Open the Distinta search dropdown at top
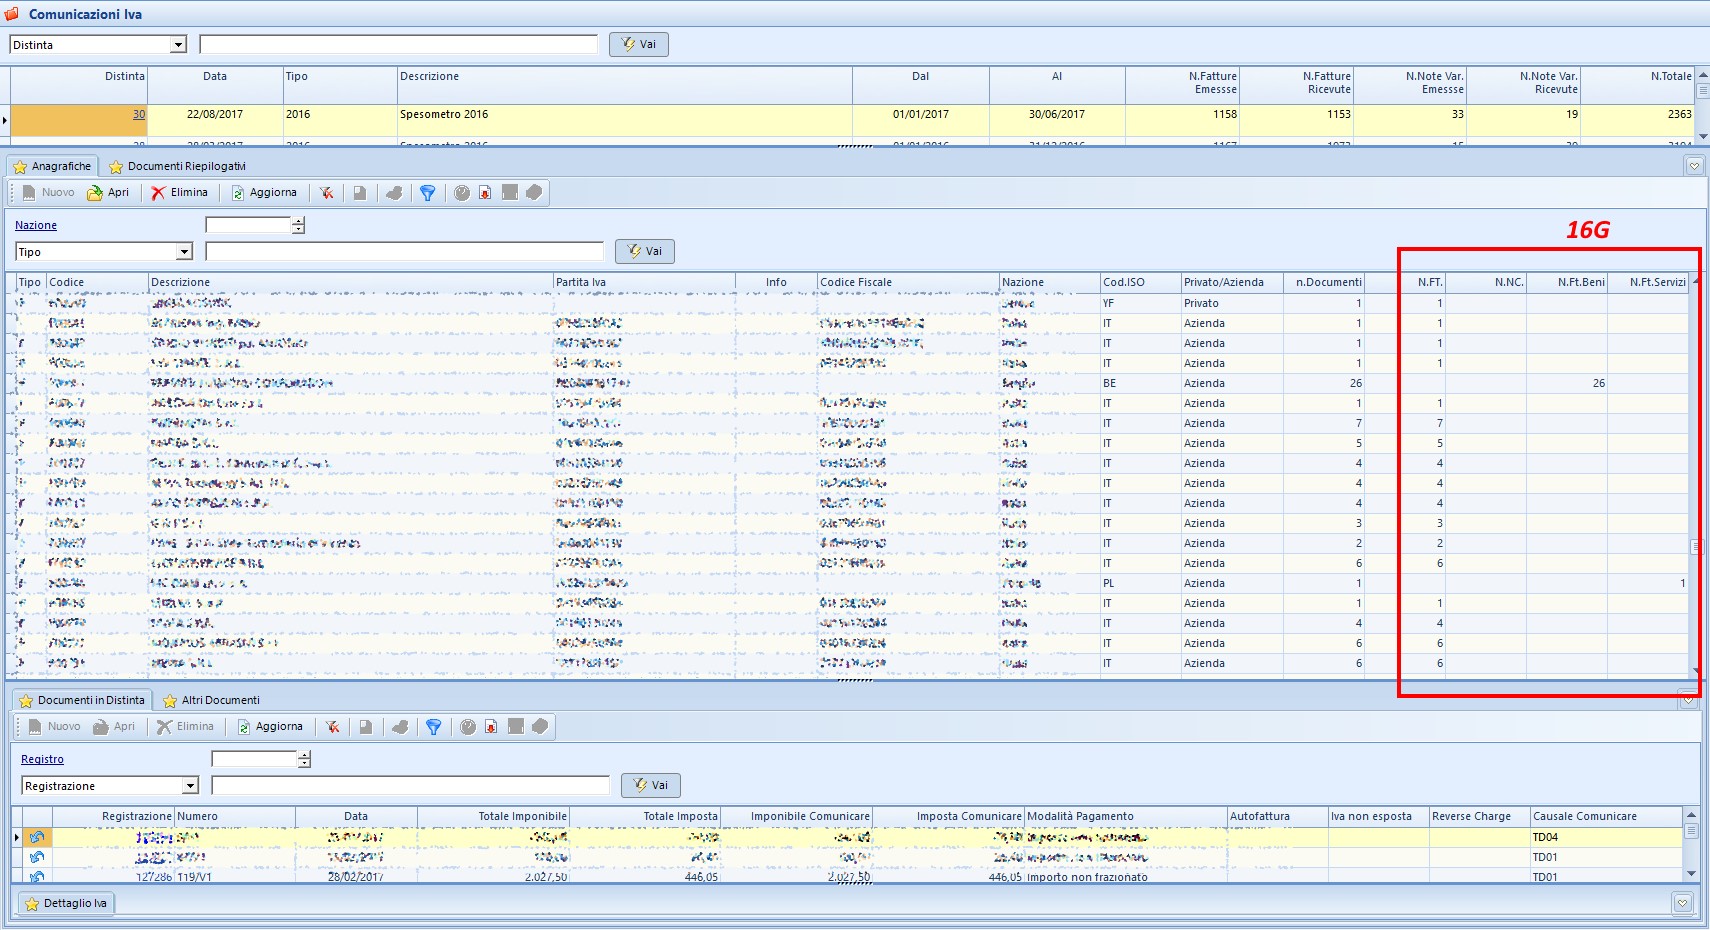 (178, 45)
